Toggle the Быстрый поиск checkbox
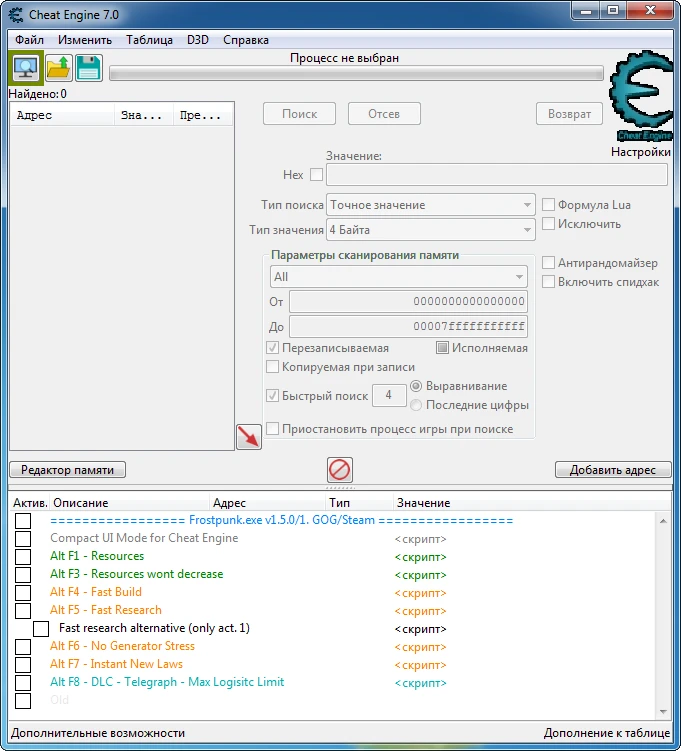The image size is (681, 751). pos(272,396)
